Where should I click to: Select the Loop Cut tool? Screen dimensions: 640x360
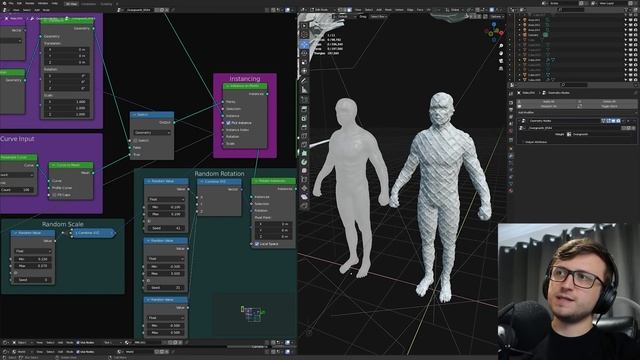tap(304, 136)
